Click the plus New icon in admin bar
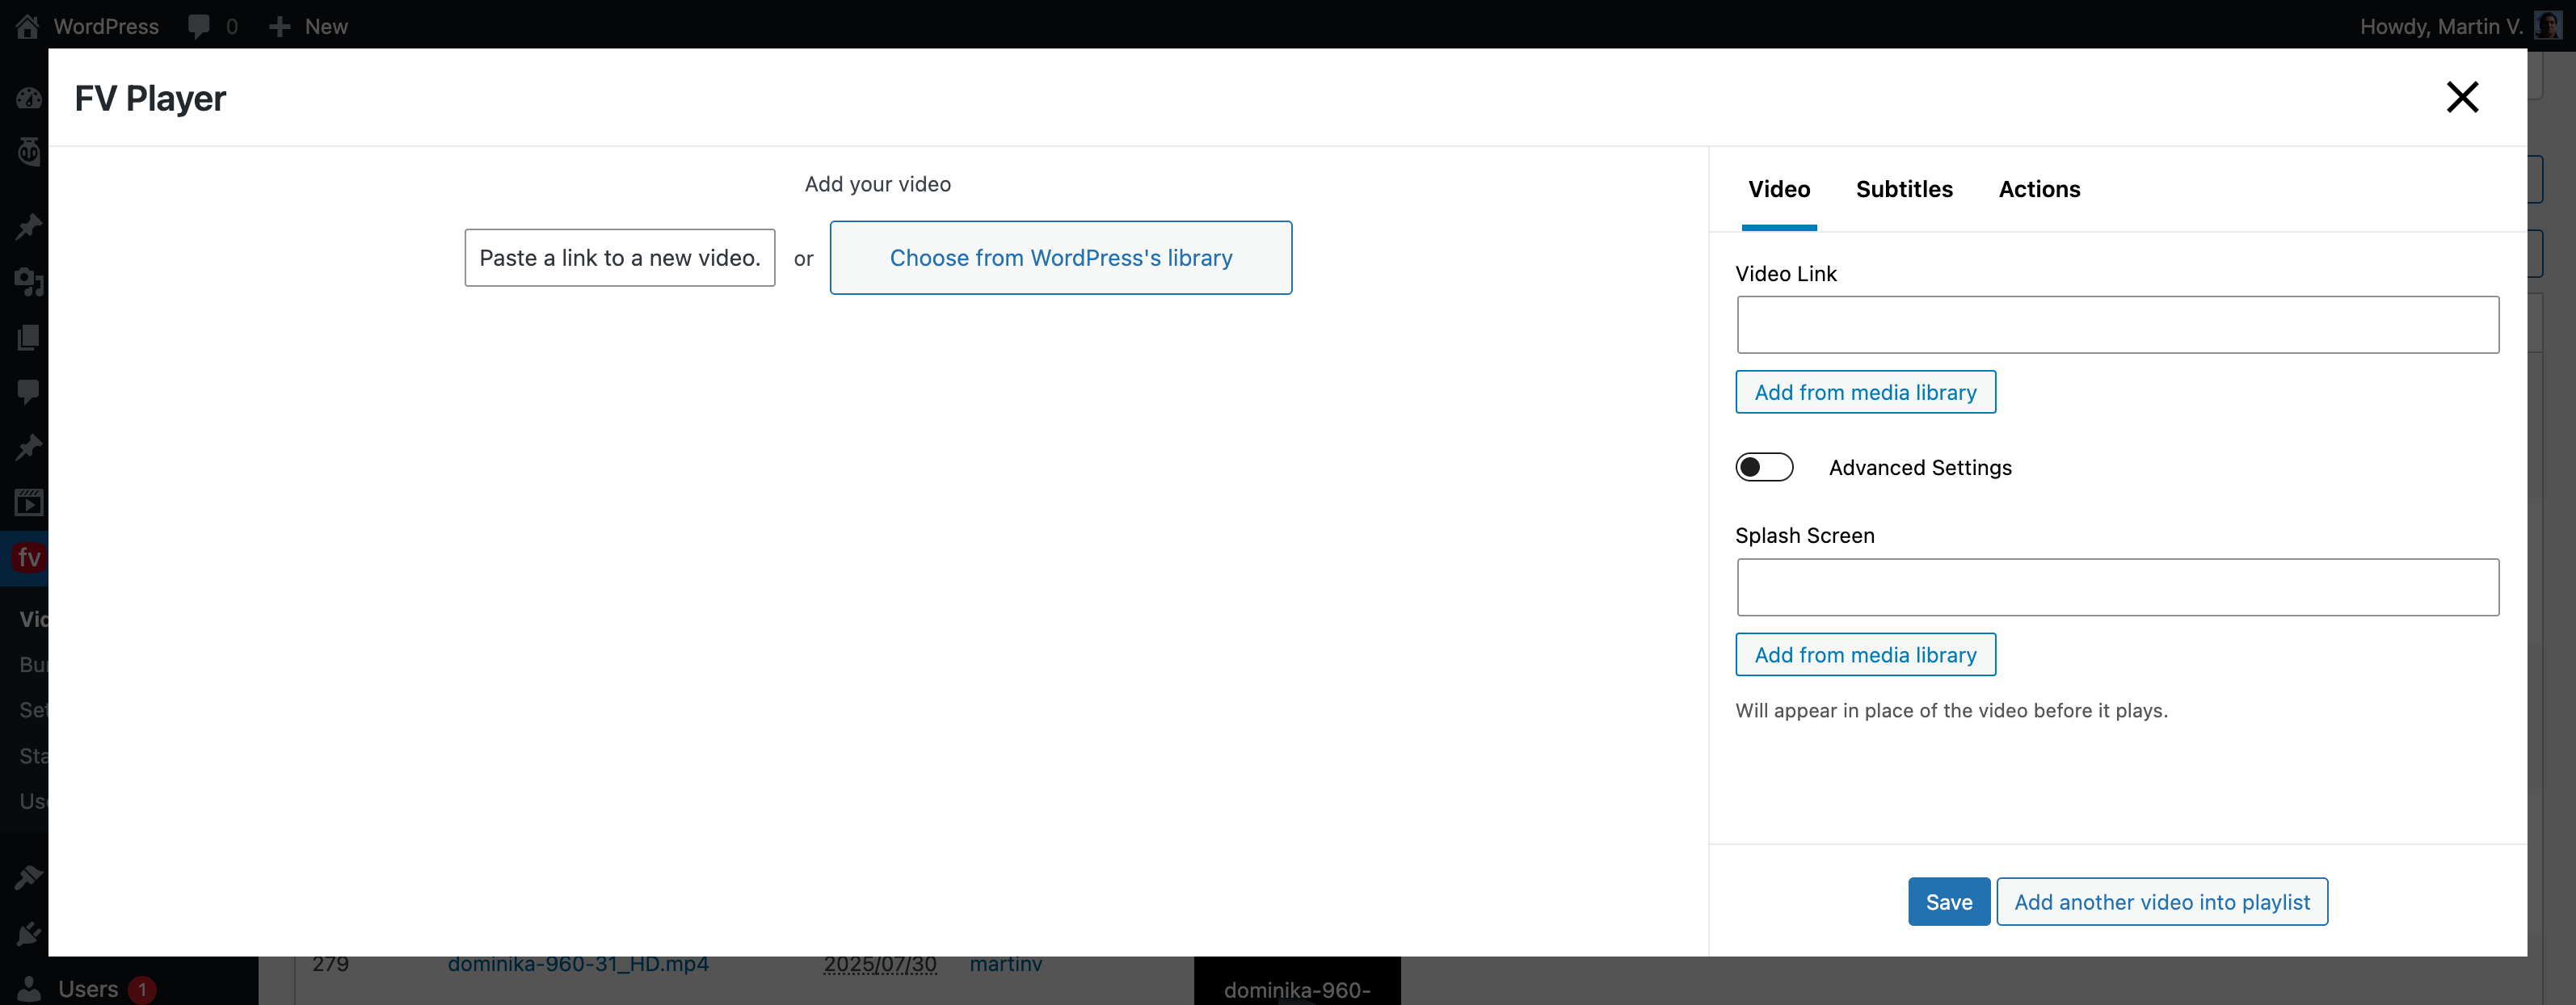 (x=280, y=26)
